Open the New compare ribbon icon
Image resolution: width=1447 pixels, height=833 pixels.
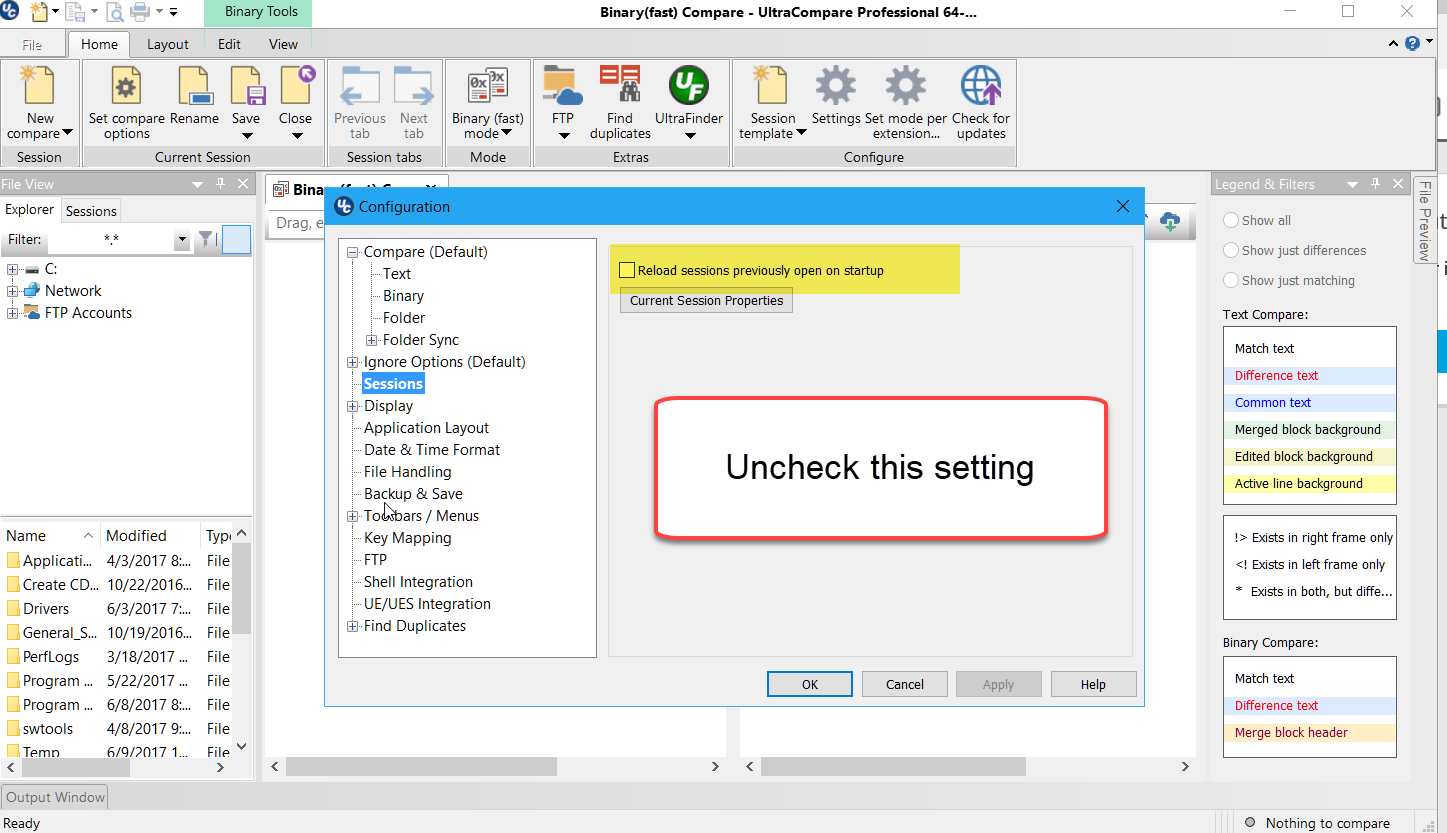coord(39,86)
